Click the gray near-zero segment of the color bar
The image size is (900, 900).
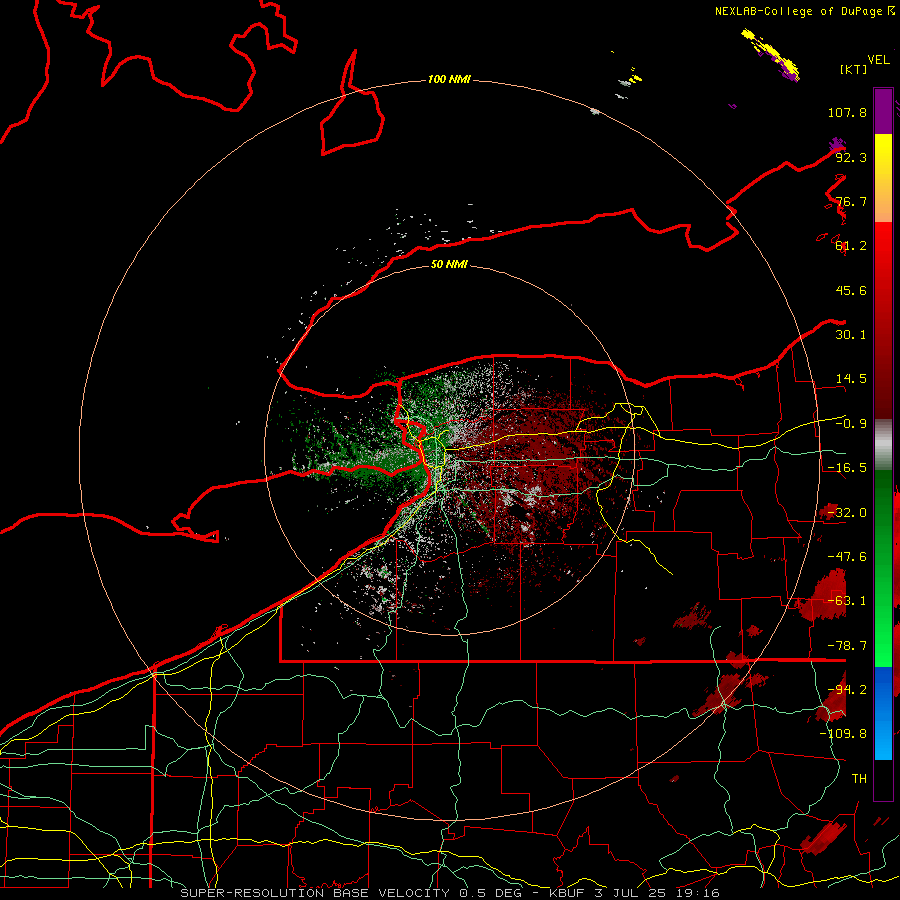tap(883, 445)
